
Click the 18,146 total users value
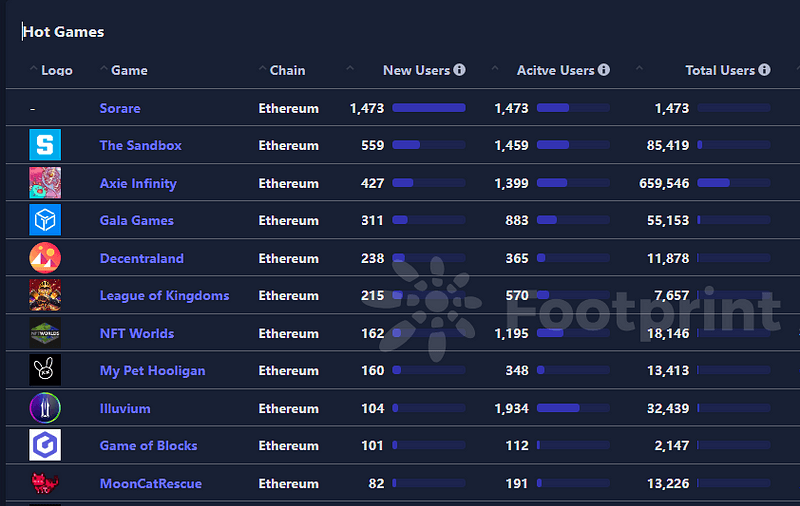(668, 333)
